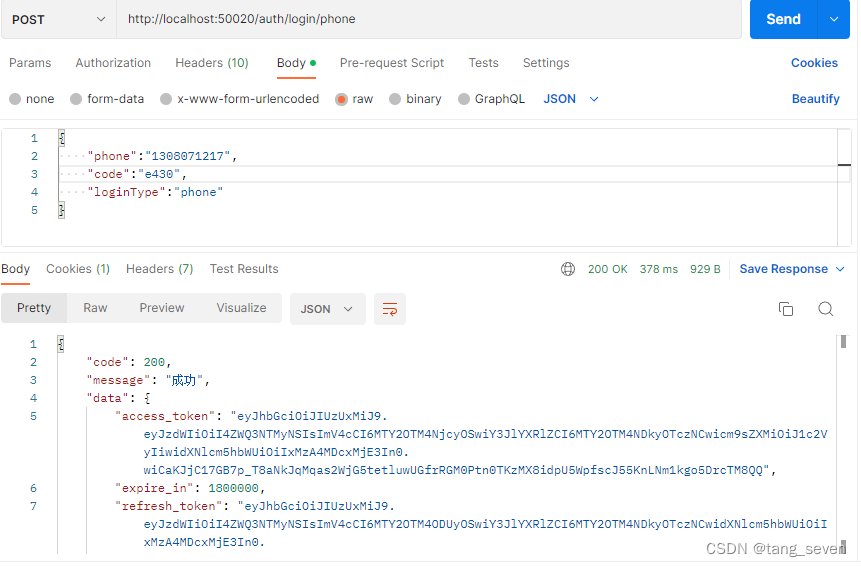
Task: Select the request Body tab
Action: point(296,63)
